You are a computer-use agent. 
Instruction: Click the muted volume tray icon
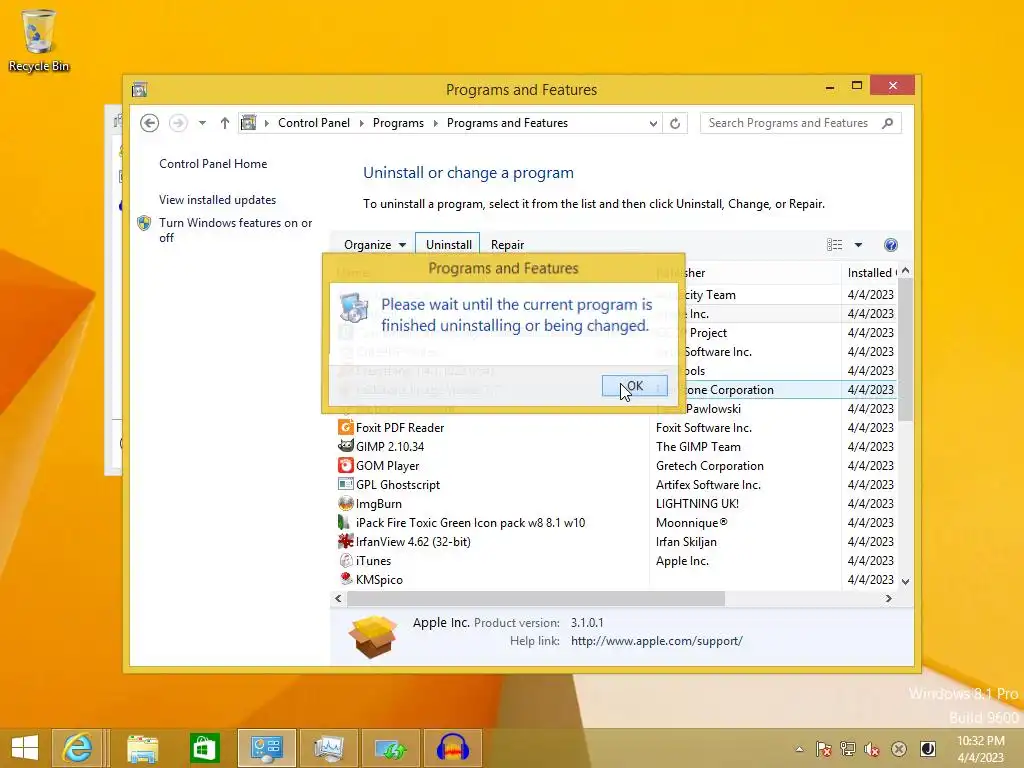872,749
